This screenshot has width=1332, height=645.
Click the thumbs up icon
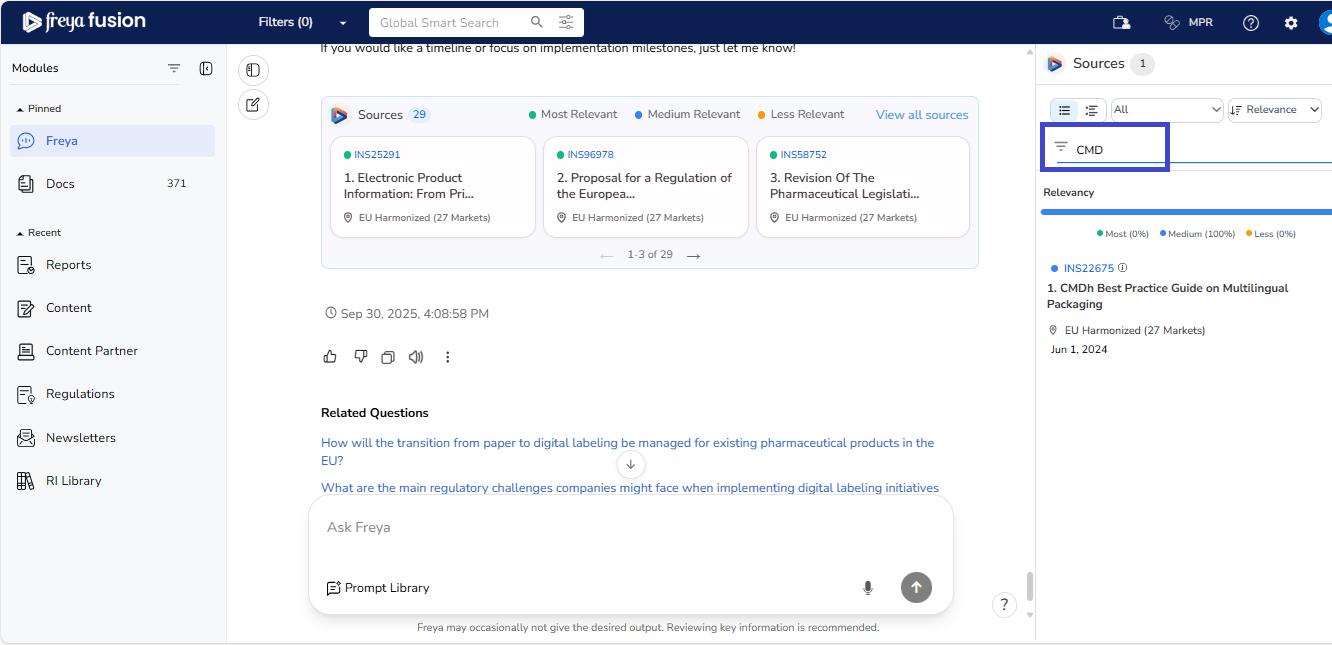[x=330, y=357]
